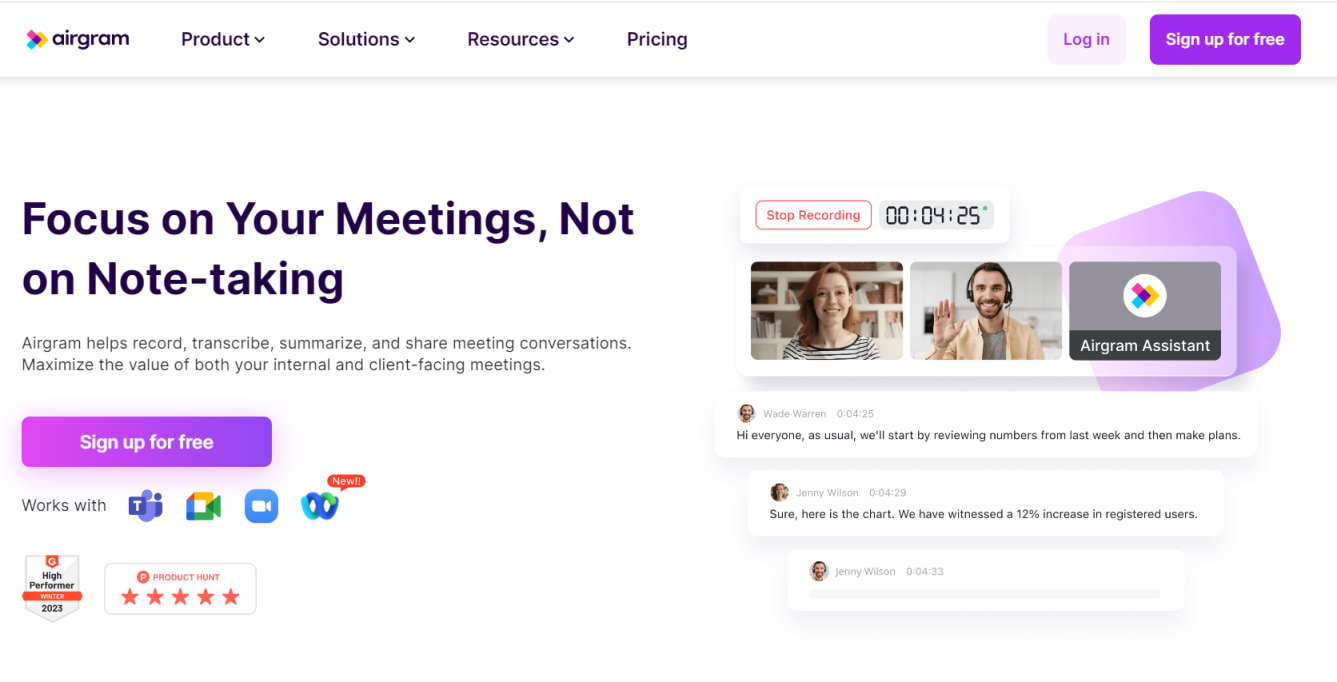Select the red-haired woman video thumbnail

[826, 311]
